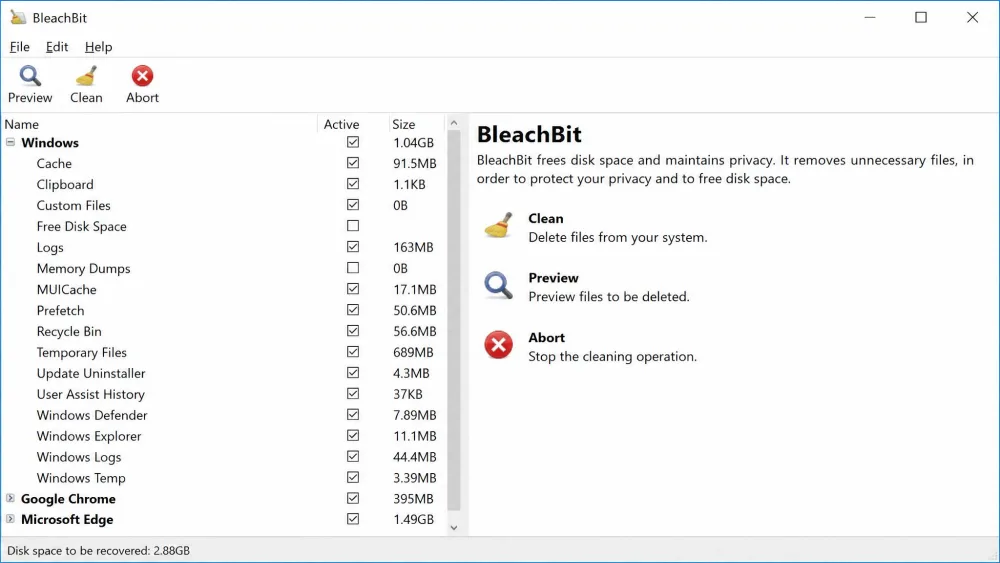Uncheck the Windows Temp checkbox

tap(353, 478)
